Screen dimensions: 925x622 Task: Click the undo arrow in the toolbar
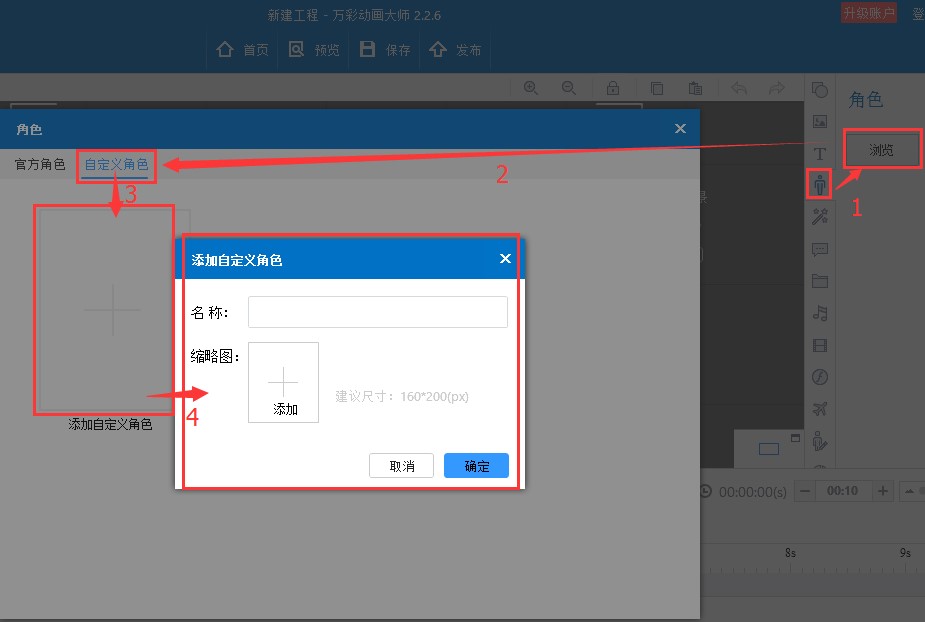[x=737, y=88]
